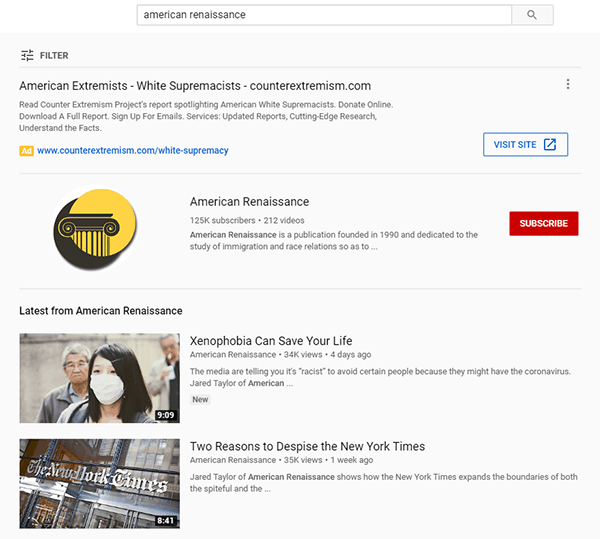Open 'Two Reasons to Despise the New York Times' title
This screenshot has height=539, width=600.
307,446
